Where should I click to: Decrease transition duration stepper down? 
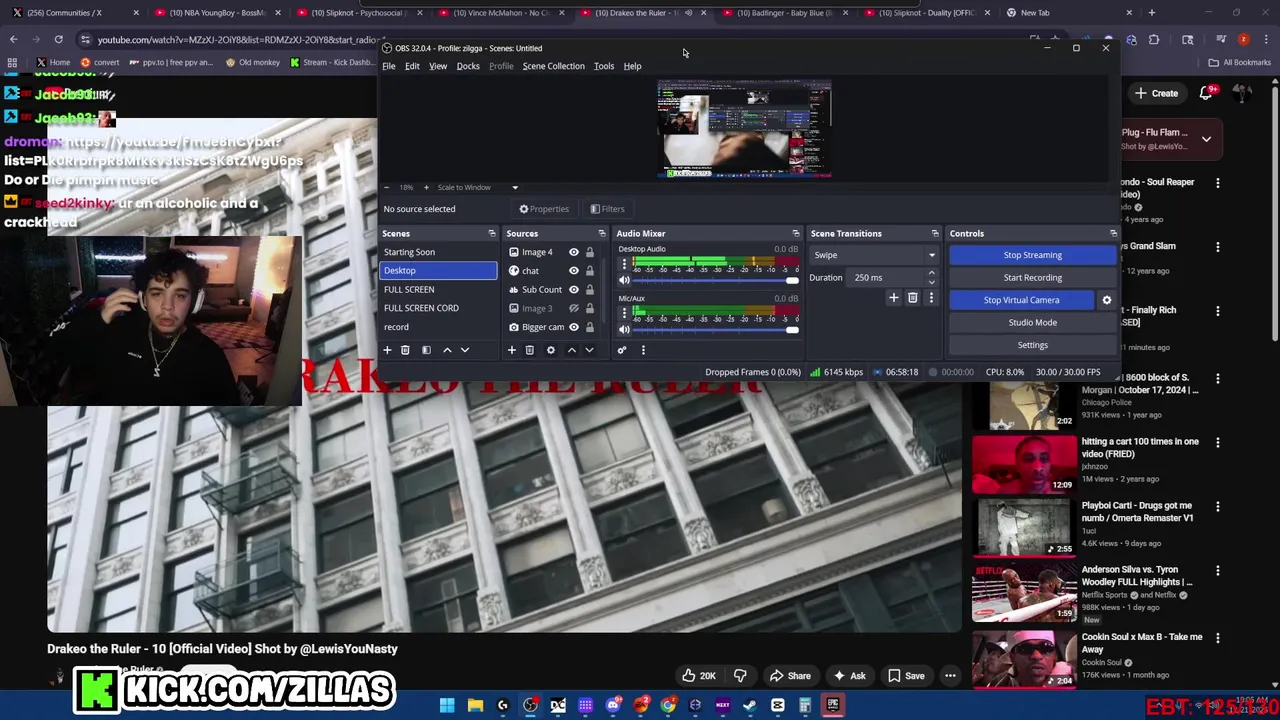(x=931, y=282)
